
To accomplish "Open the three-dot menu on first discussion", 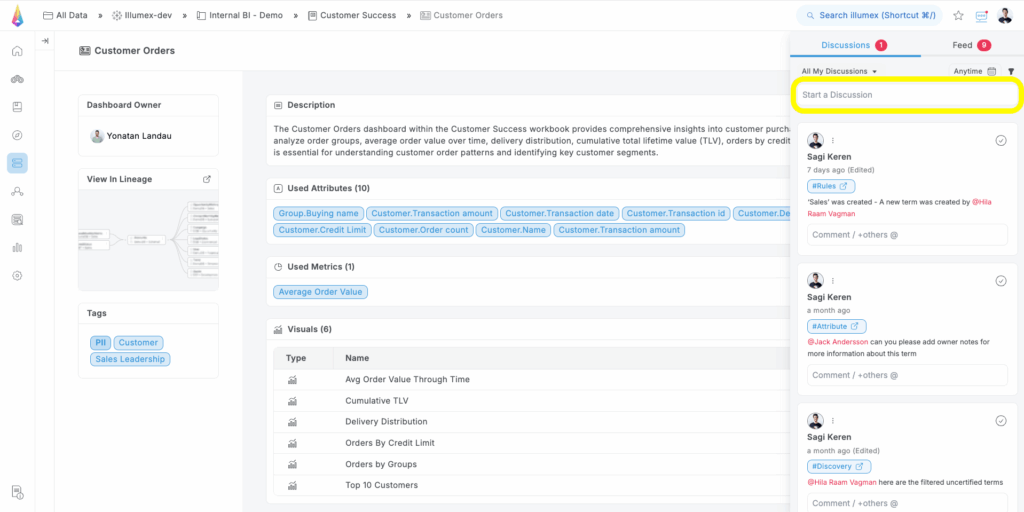I will click(833, 141).
